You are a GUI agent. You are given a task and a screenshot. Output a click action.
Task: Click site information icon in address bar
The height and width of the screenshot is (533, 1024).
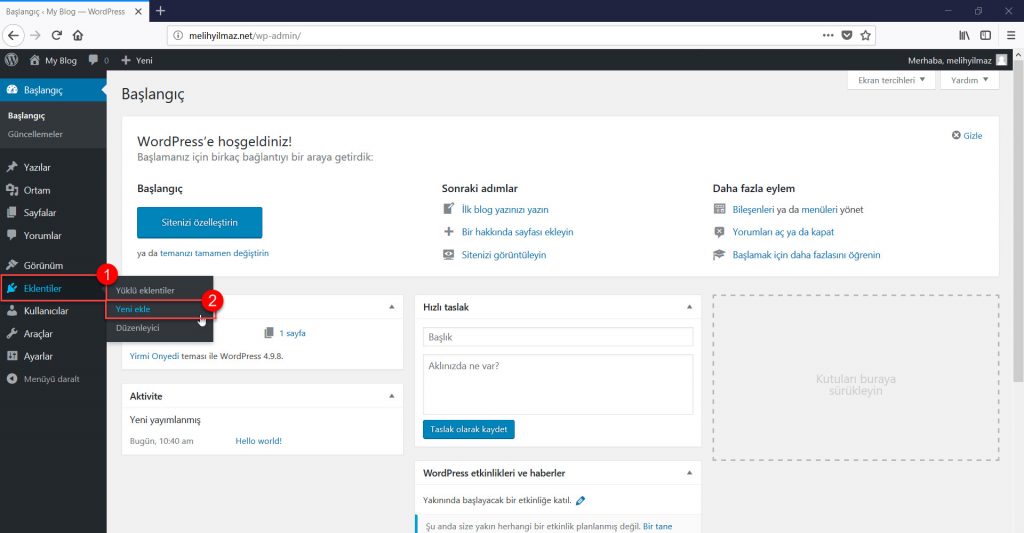click(178, 35)
